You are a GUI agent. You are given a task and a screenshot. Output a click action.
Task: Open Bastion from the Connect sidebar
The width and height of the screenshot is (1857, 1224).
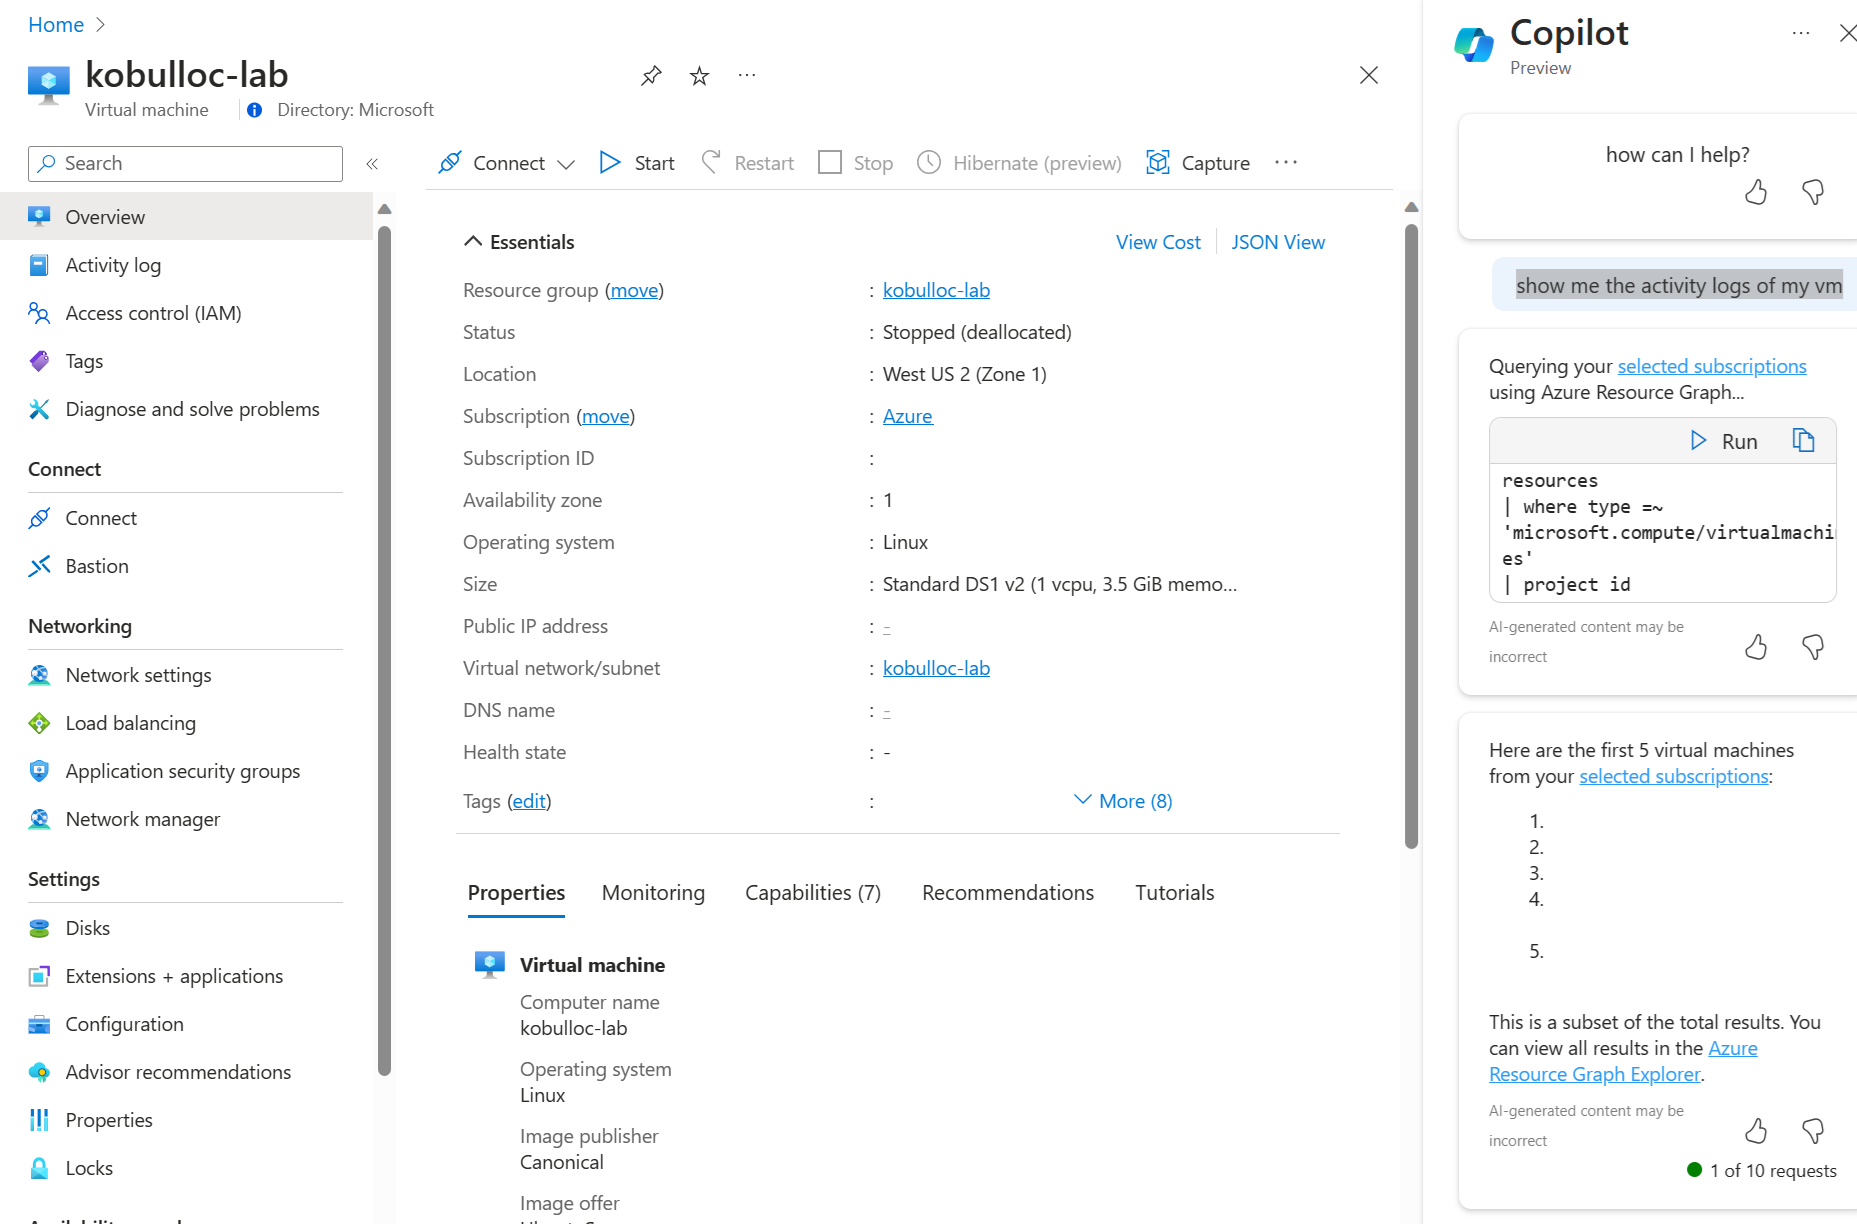click(x=96, y=566)
